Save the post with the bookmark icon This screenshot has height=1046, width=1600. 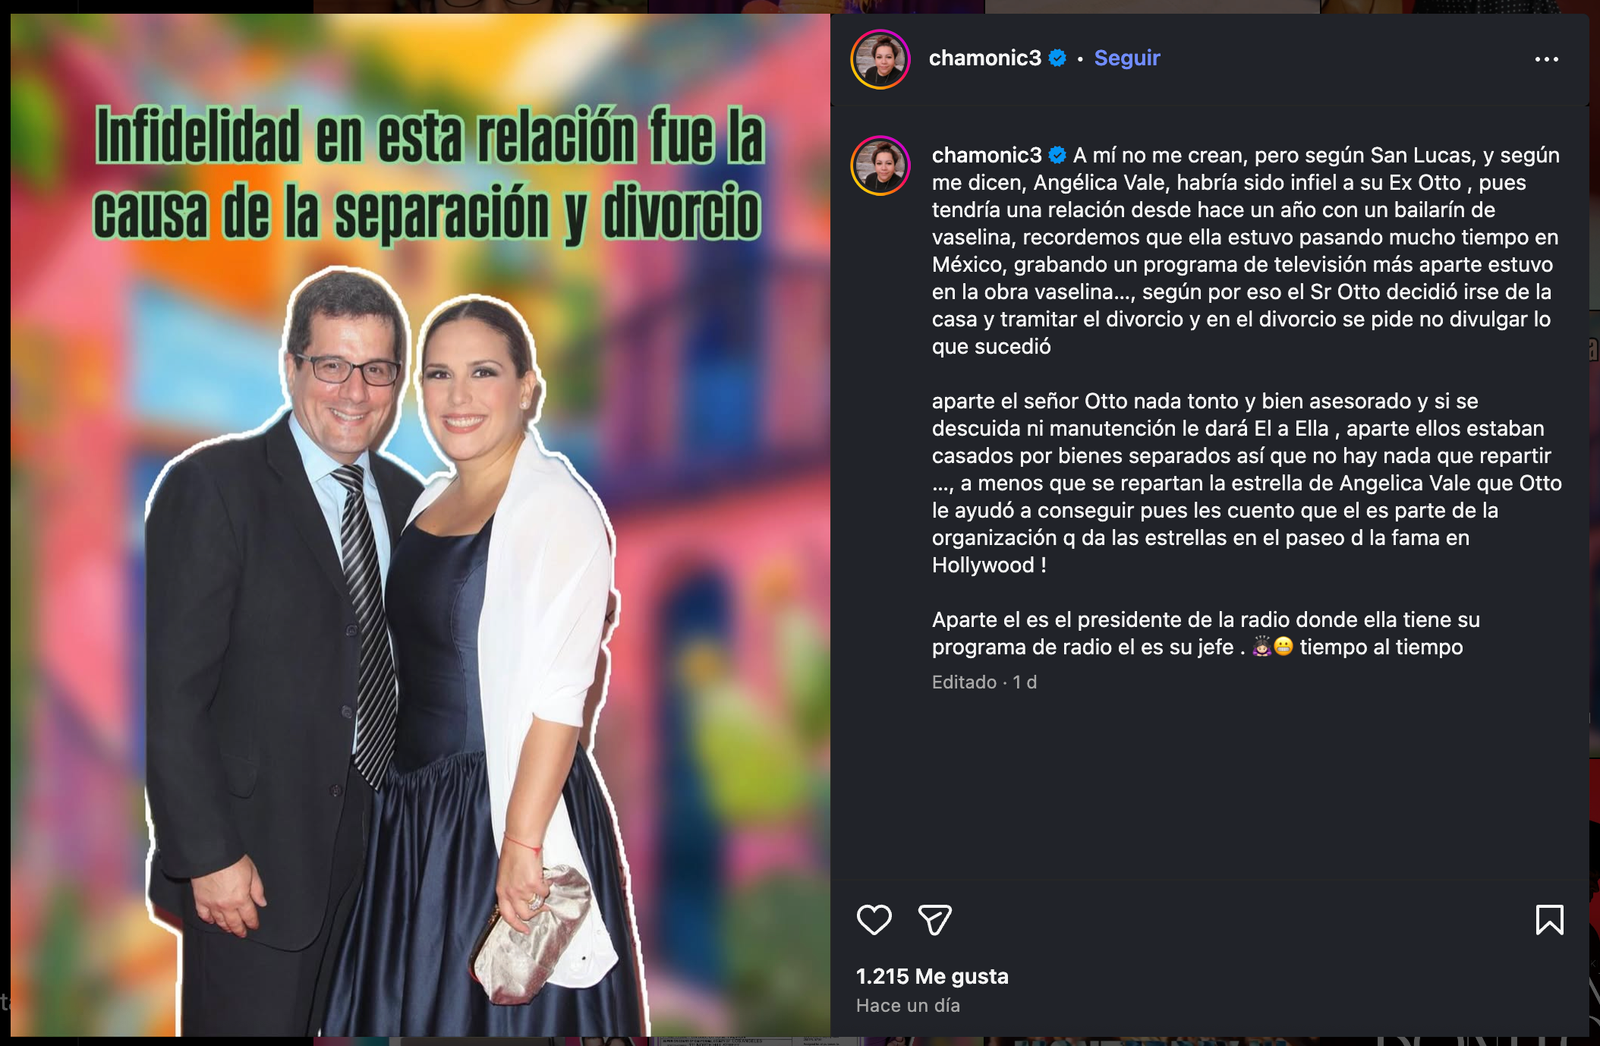1549,920
